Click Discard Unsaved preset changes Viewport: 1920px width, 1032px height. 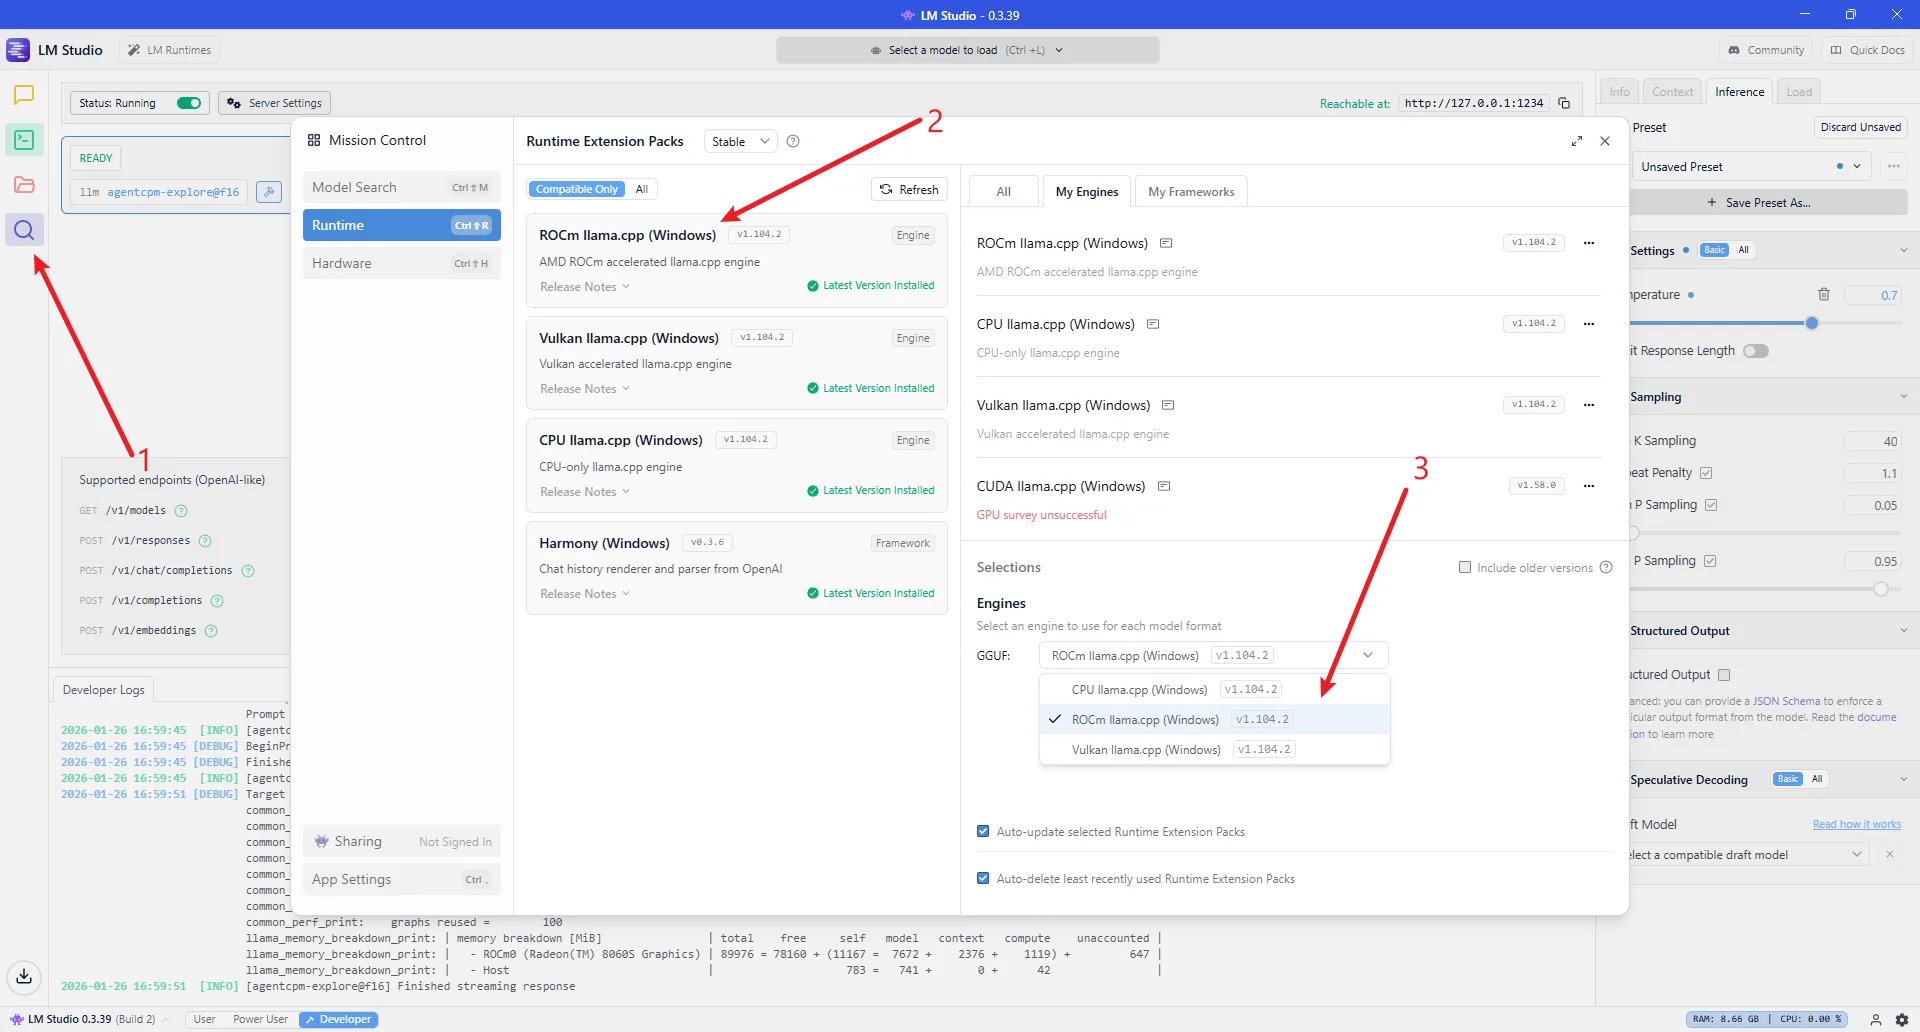coord(1860,127)
